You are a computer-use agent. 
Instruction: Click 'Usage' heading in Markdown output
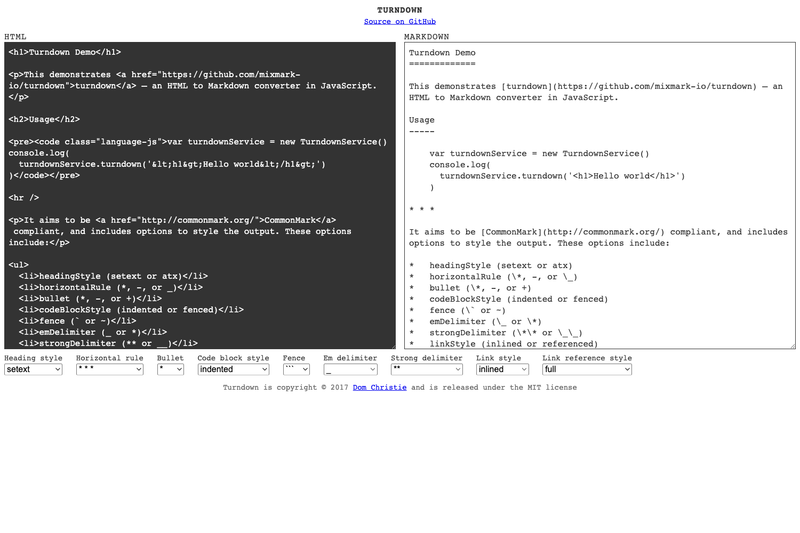[x=421, y=120]
